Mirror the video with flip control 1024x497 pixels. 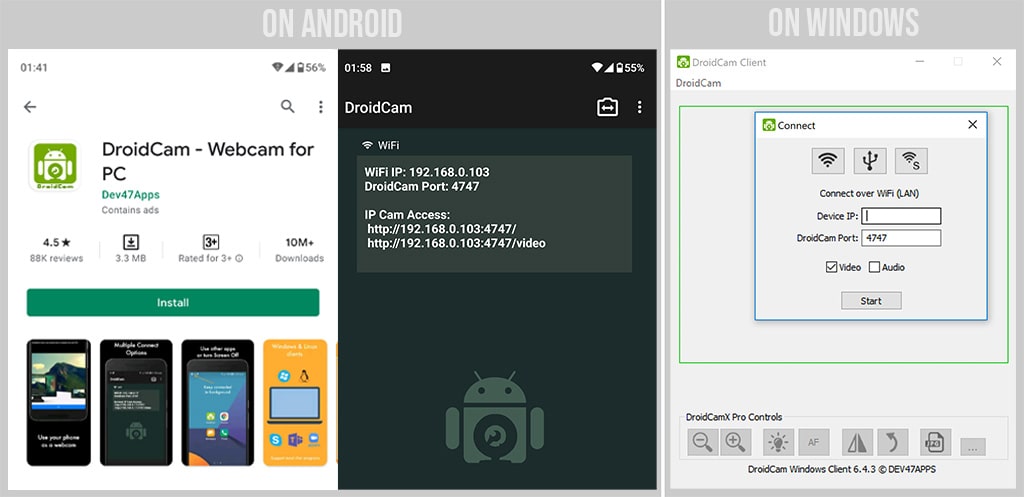coord(857,442)
